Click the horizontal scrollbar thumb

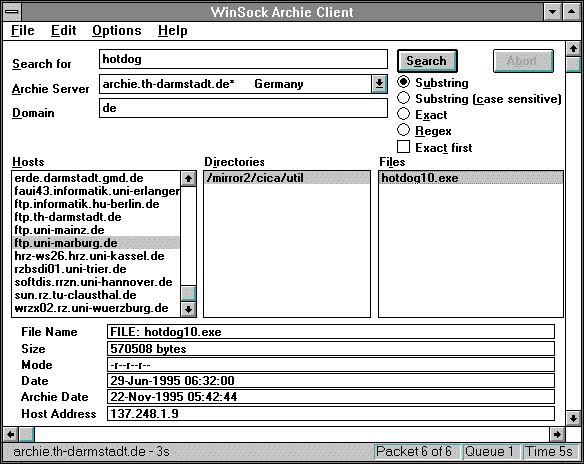(26, 434)
